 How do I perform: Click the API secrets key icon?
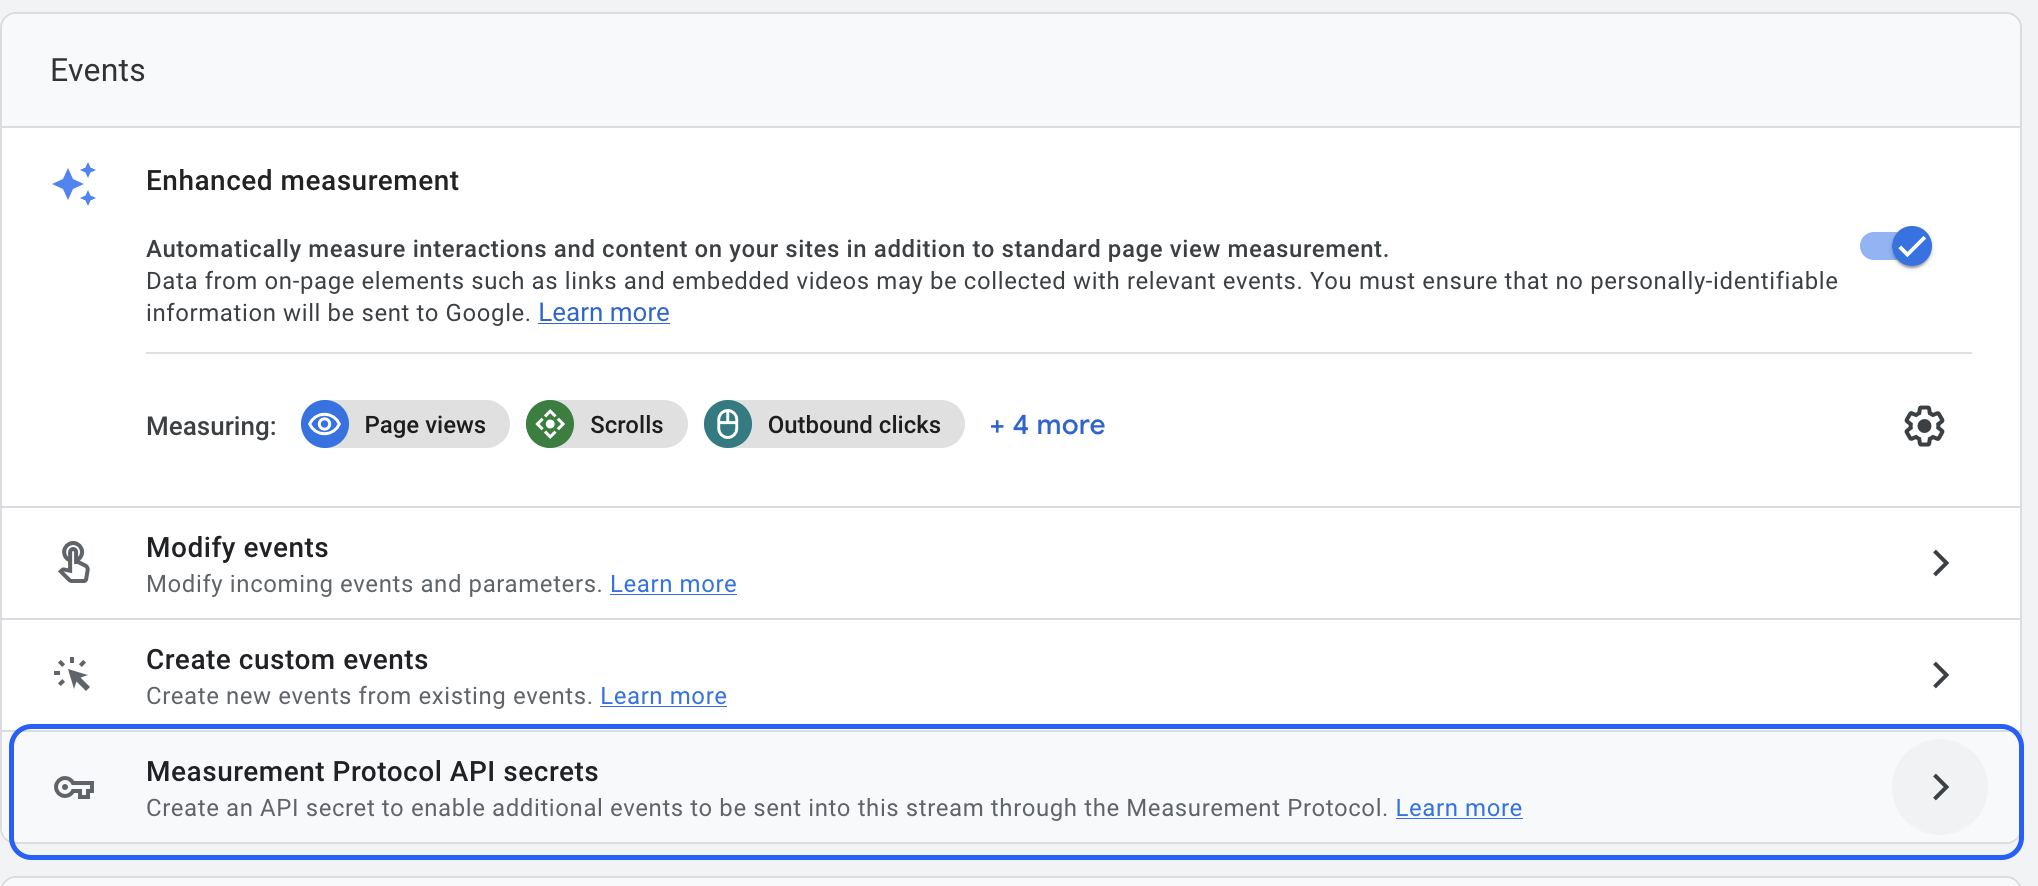pyautogui.click(x=74, y=788)
